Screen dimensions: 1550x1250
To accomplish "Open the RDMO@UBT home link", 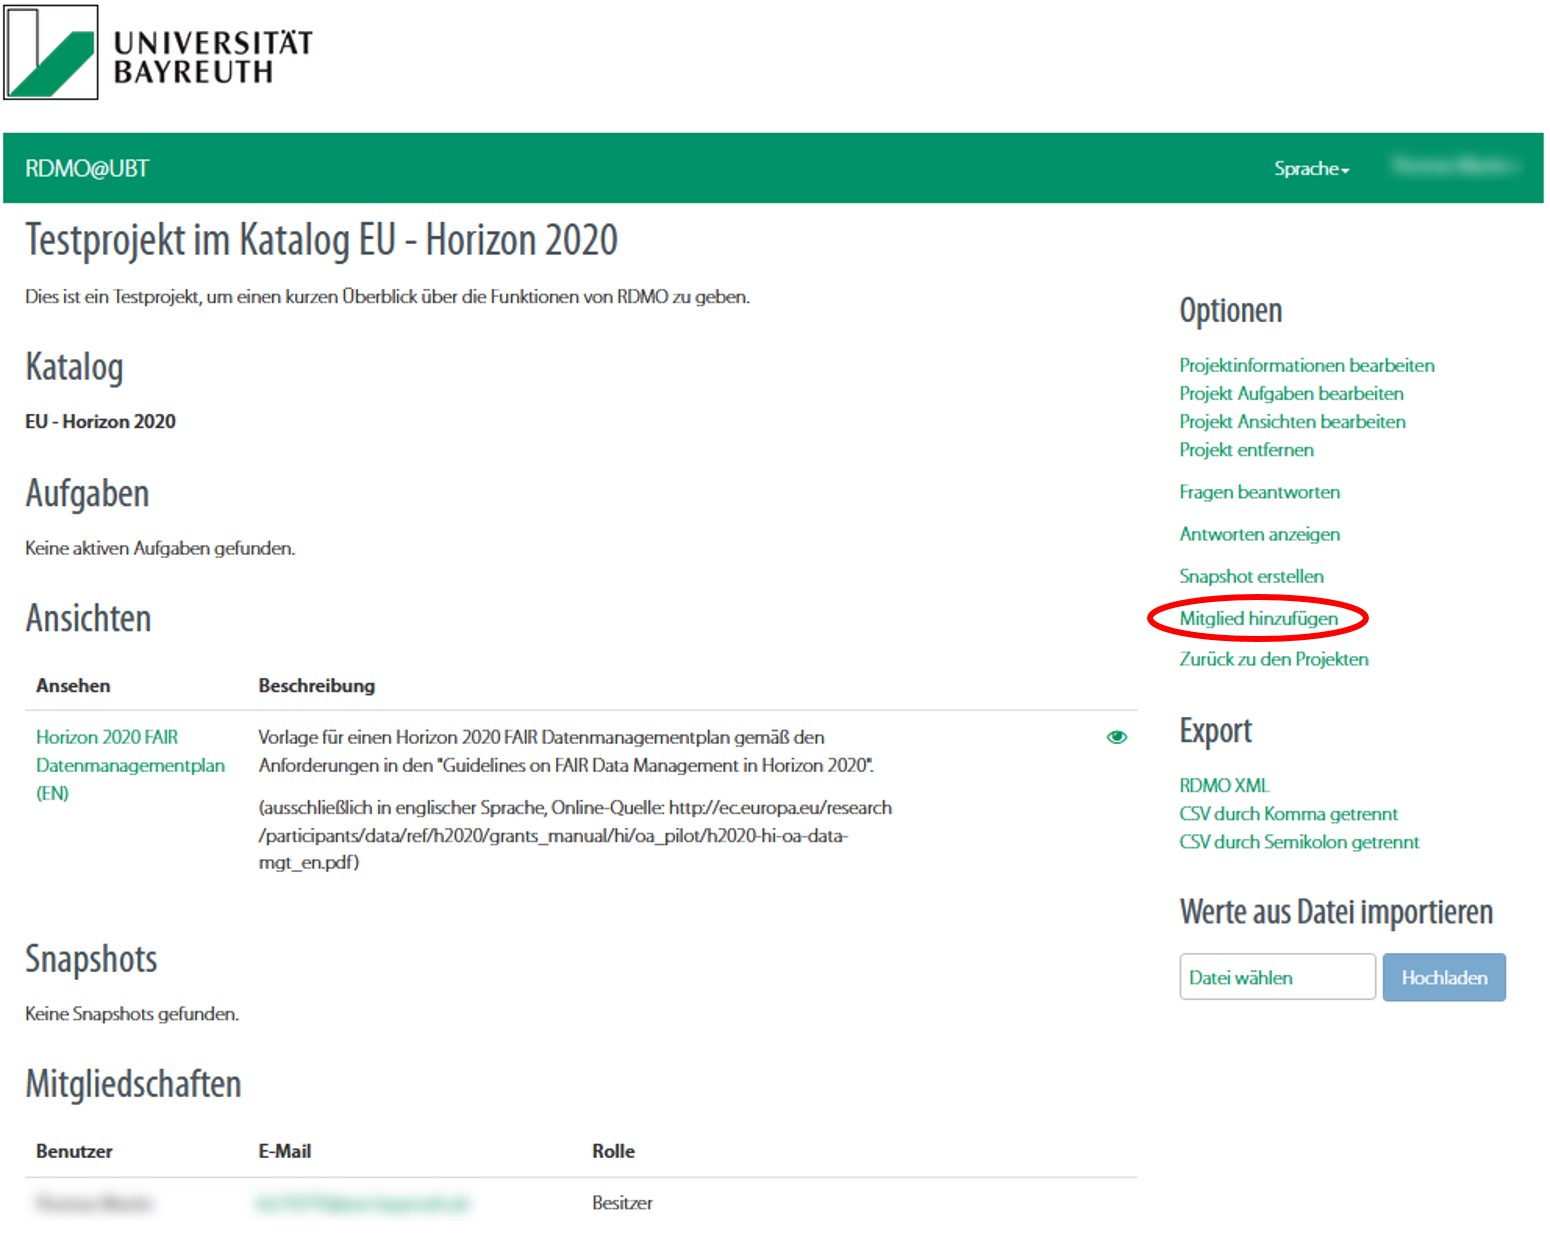I will pyautogui.click(x=87, y=168).
